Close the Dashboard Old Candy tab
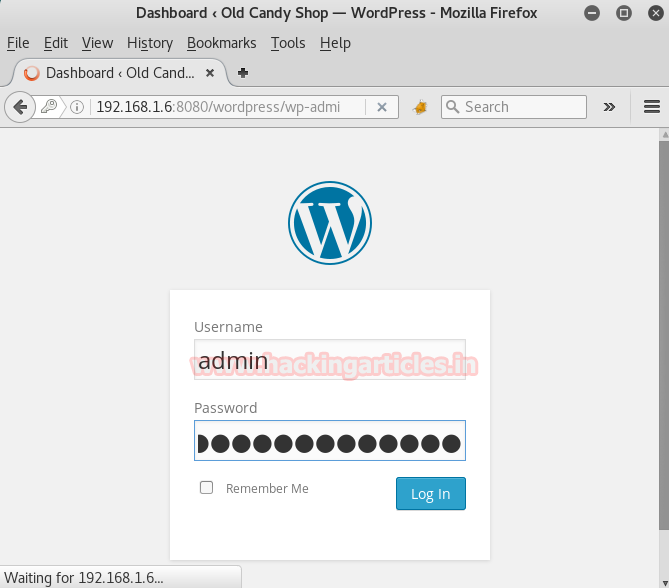This screenshot has width=669, height=588. (209, 73)
